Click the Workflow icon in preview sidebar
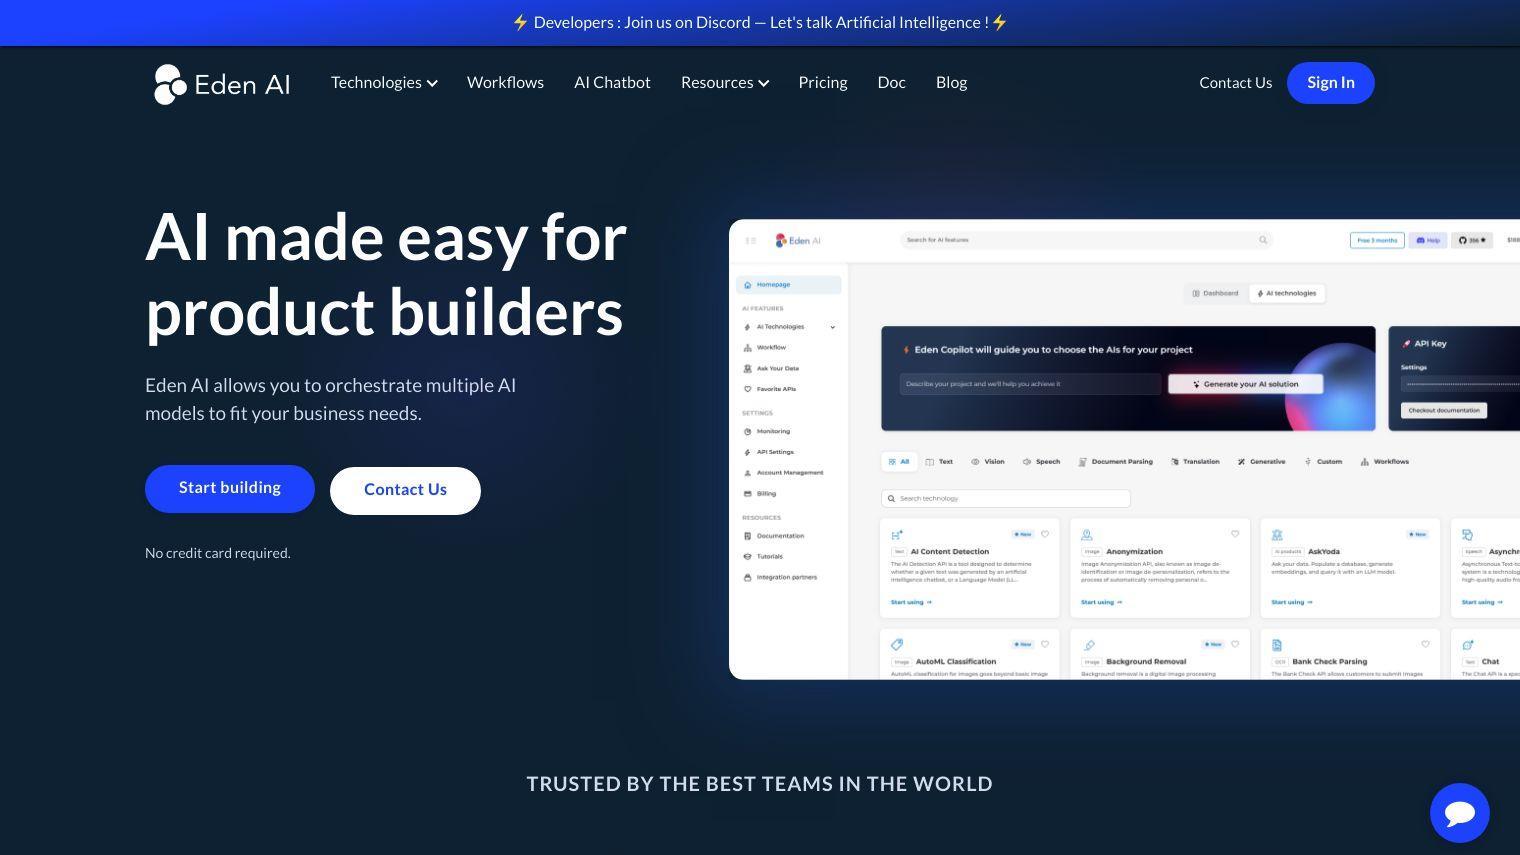 click(748, 348)
